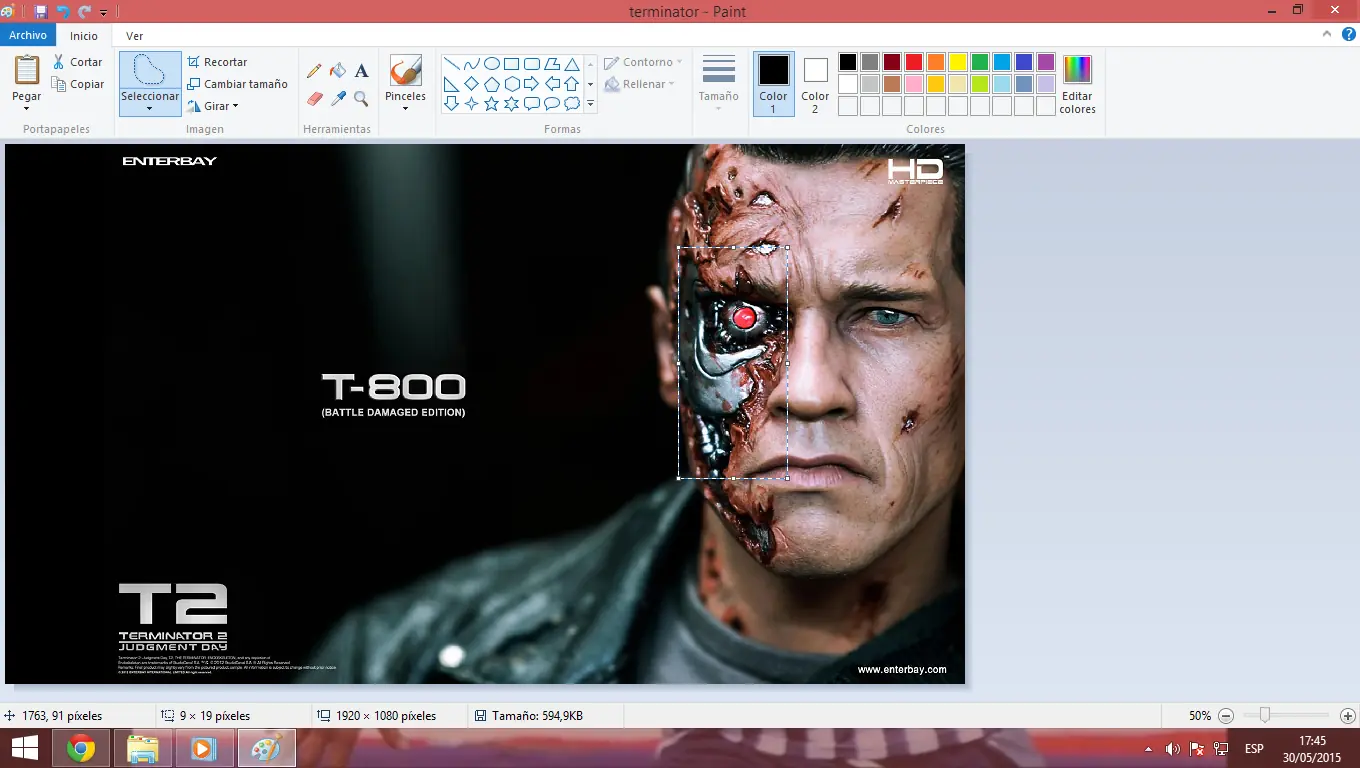Screen dimensions: 1360x768
Task: Expand the Pinceles brushes dropdown arrow
Action: pyautogui.click(x=405, y=108)
